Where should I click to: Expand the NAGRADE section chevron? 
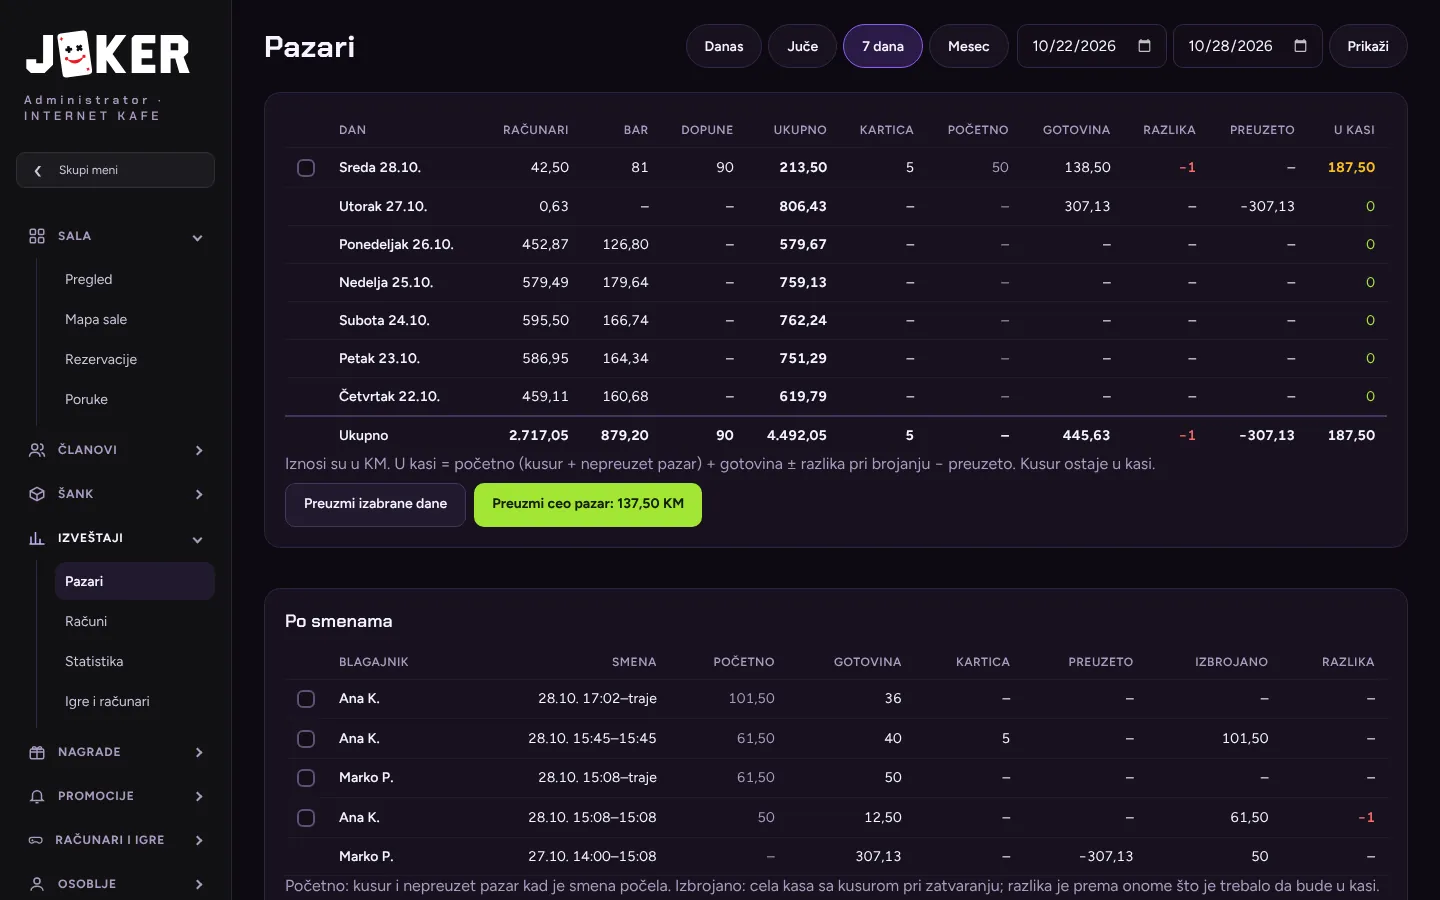(x=198, y=753)
